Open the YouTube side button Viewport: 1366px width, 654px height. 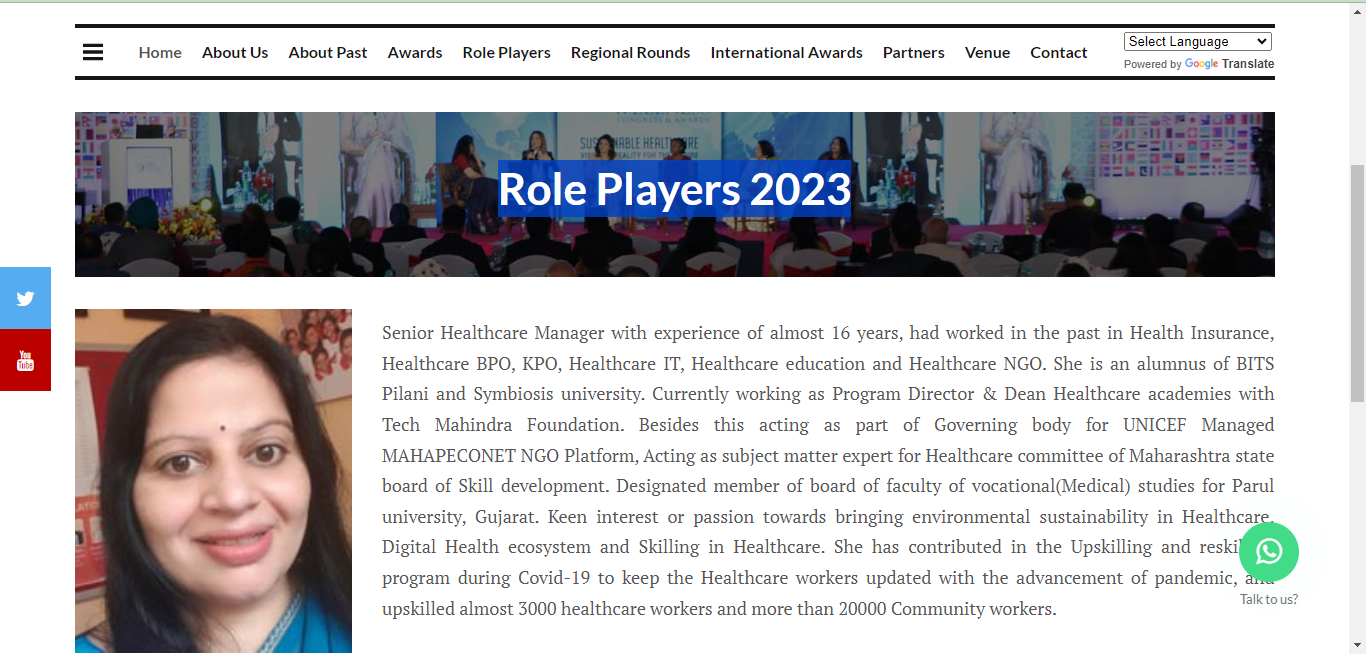coord(25,360)
